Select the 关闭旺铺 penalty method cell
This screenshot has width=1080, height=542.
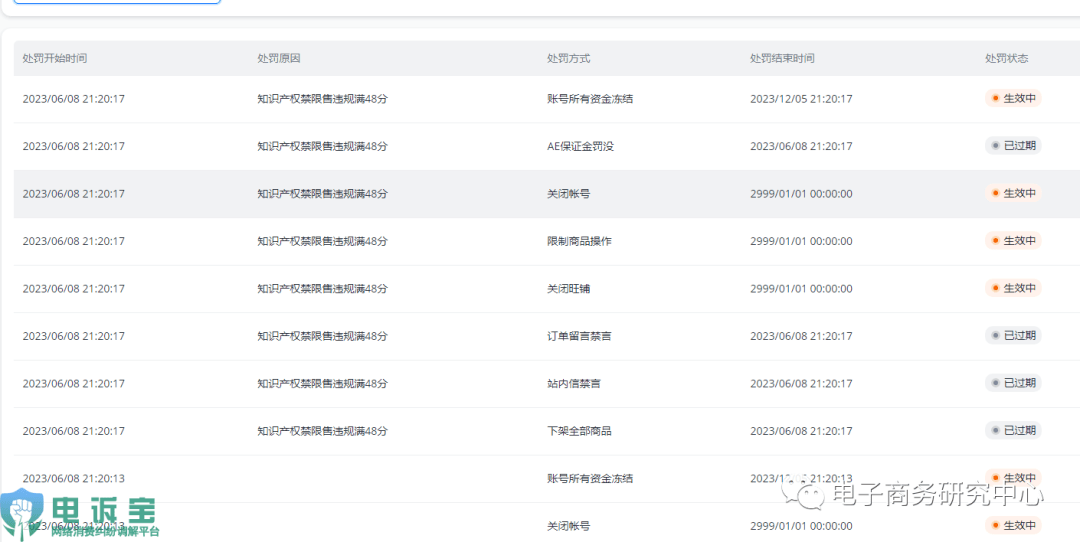coord(568,288)
